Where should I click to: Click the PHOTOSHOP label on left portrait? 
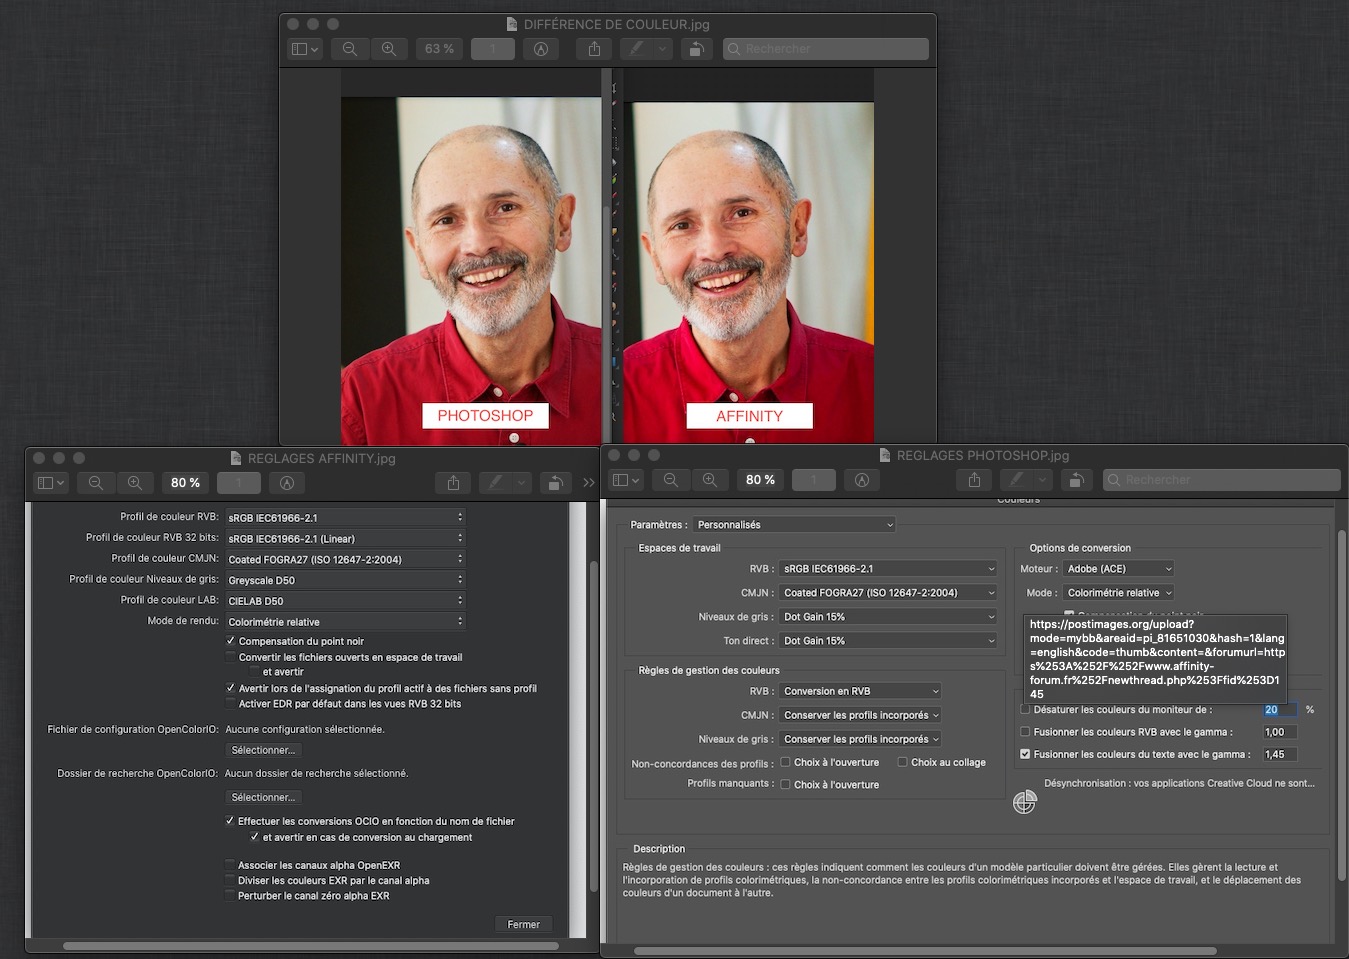click(485, 416)
